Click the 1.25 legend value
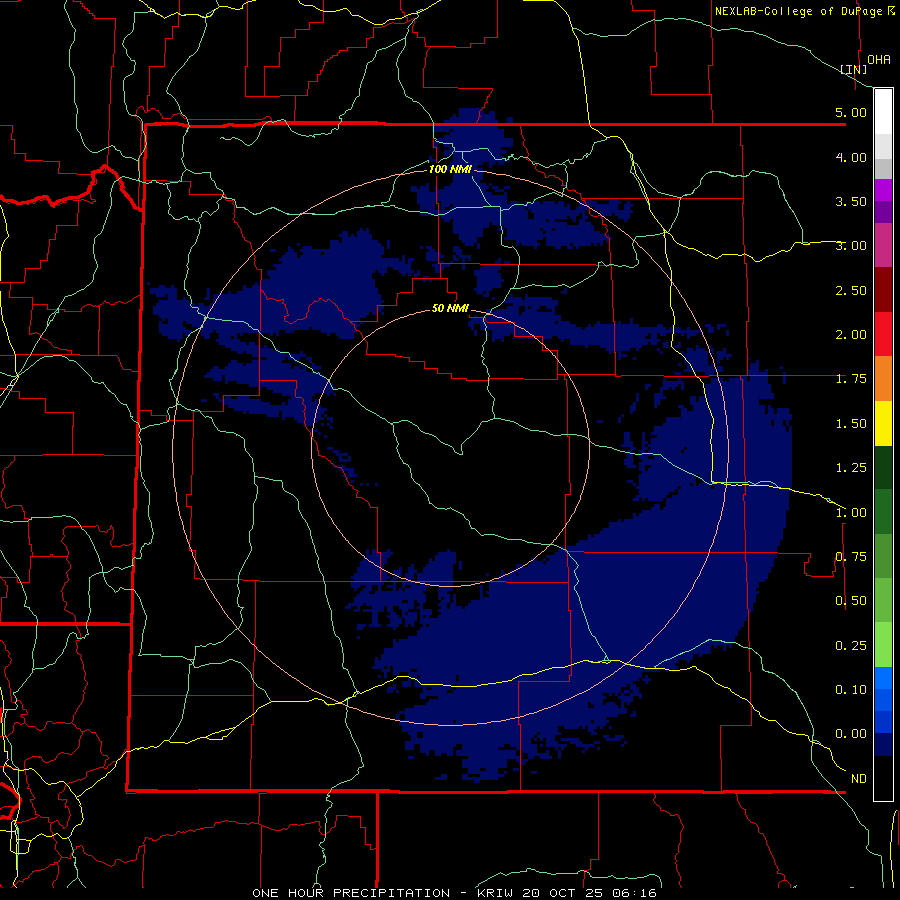 [851, 468]
